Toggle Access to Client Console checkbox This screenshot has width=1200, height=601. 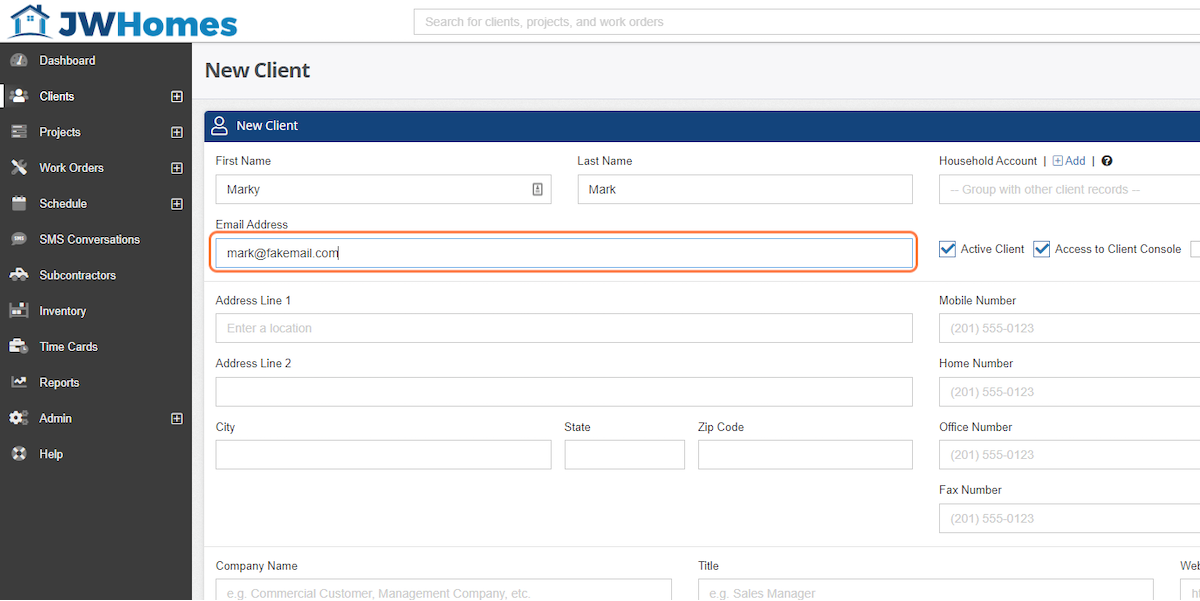tap(1042, 249)
